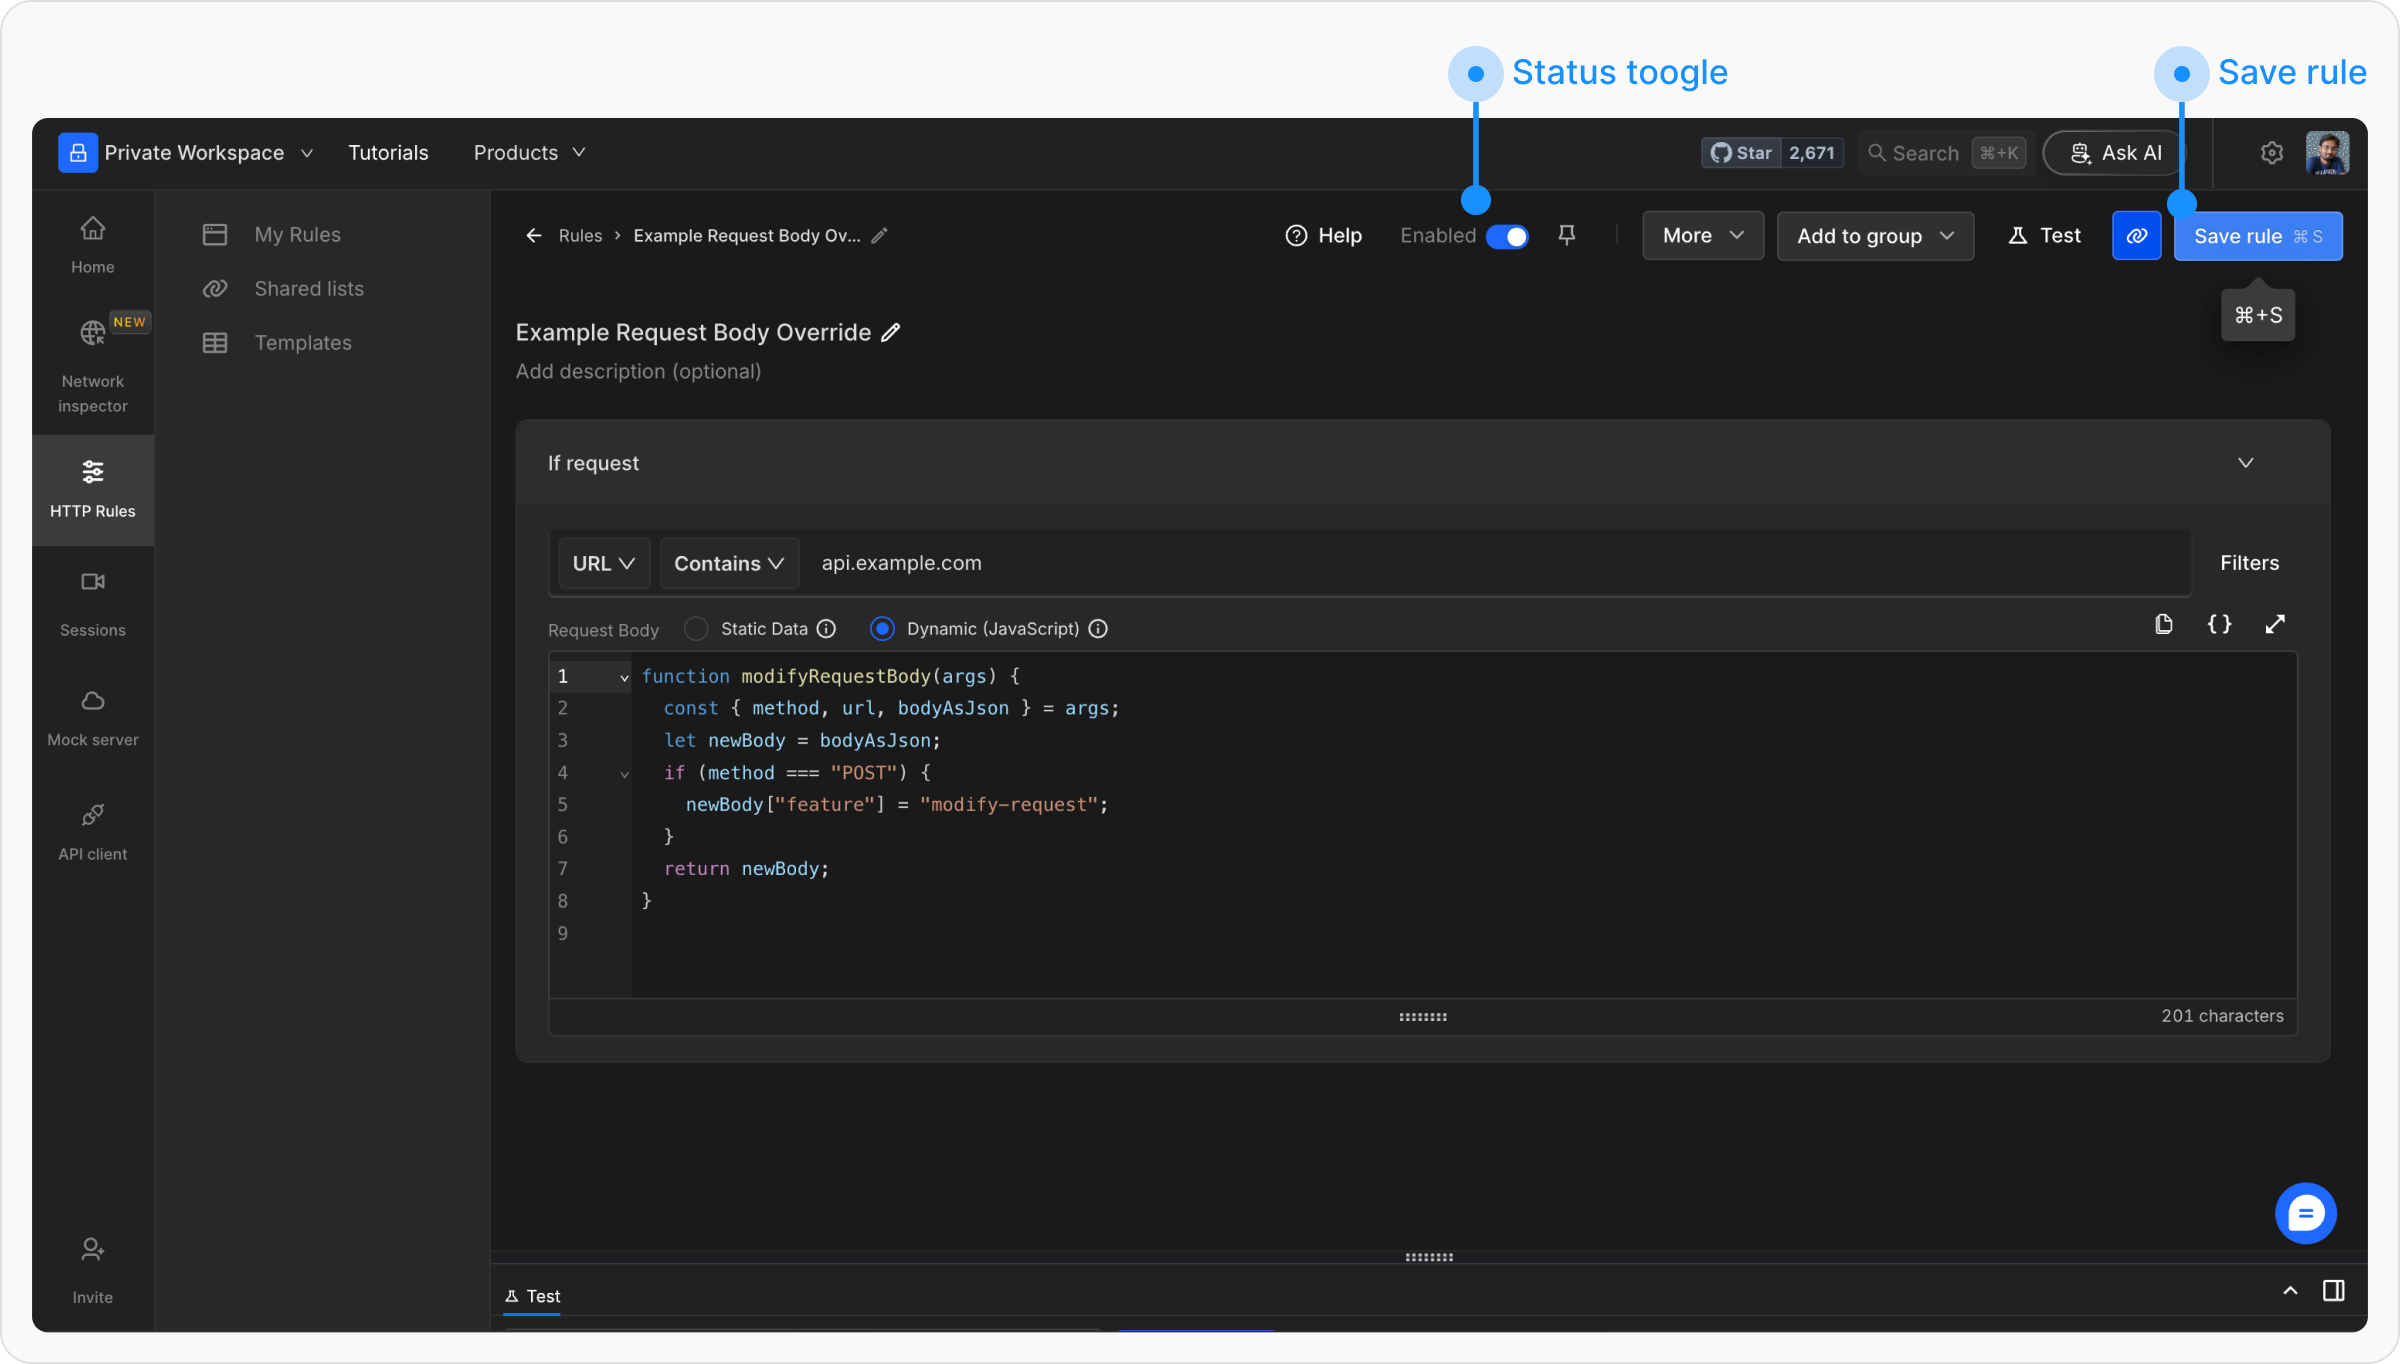Screen dimensions: 2400x1364
Task: Click the Filters link
Action: pos(2249,563)
